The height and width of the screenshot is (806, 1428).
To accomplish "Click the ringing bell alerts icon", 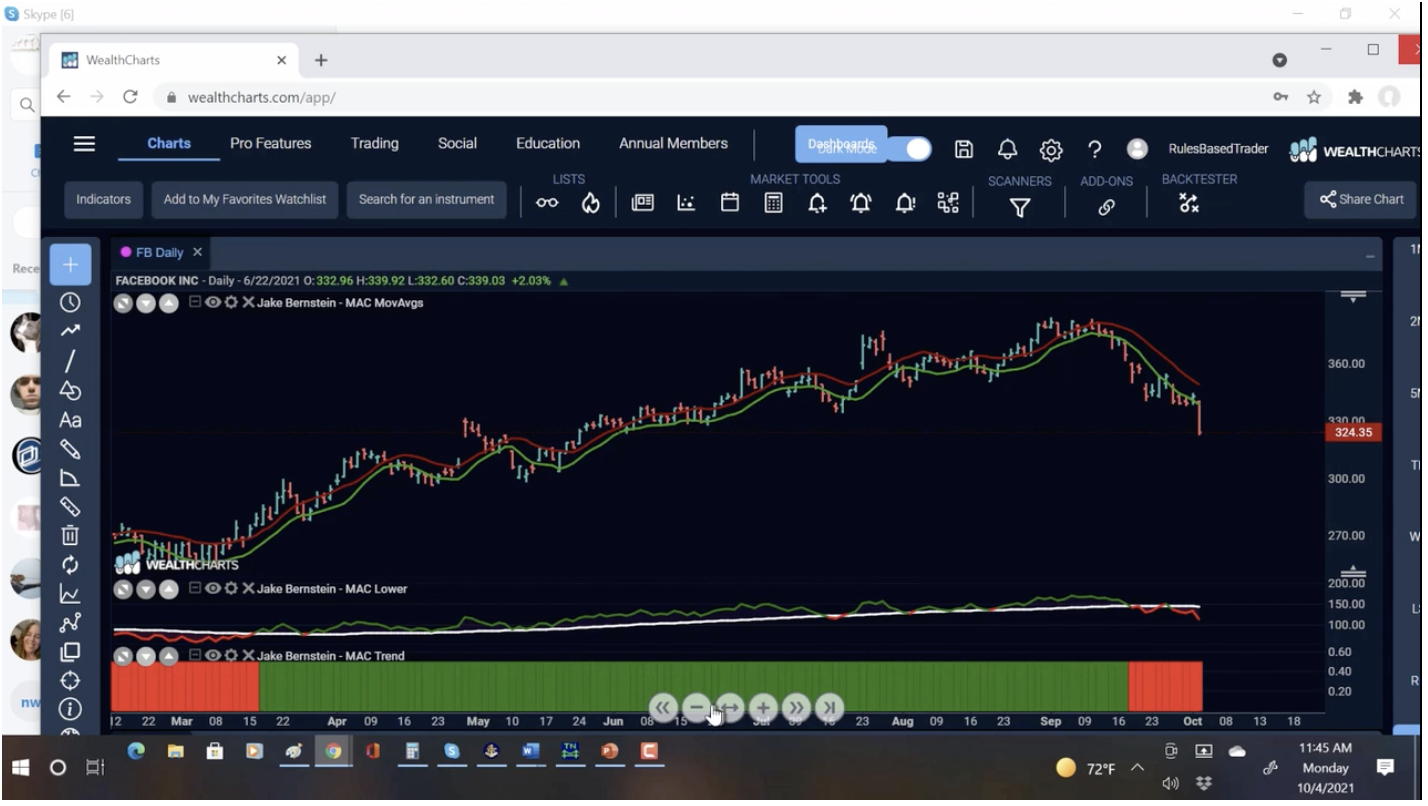I will click(861, 203).
